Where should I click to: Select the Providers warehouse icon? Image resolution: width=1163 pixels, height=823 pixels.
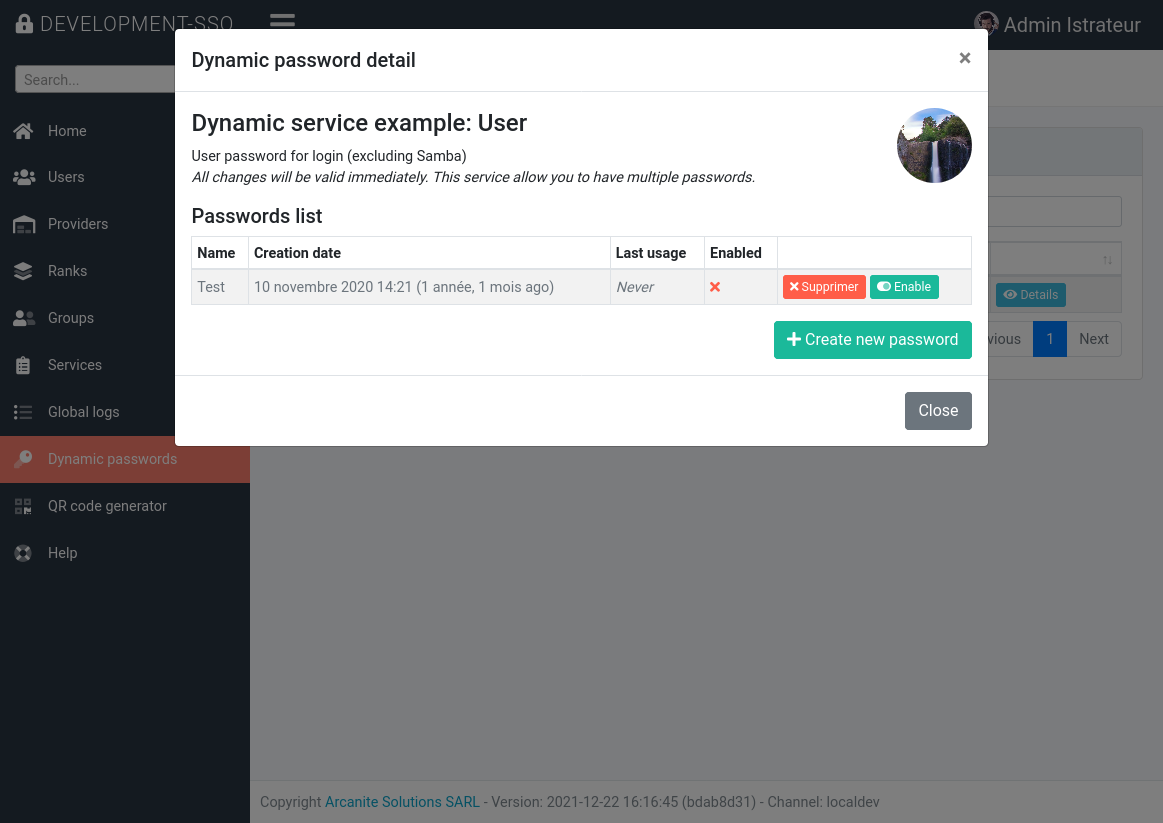click(x=24, y=225)
